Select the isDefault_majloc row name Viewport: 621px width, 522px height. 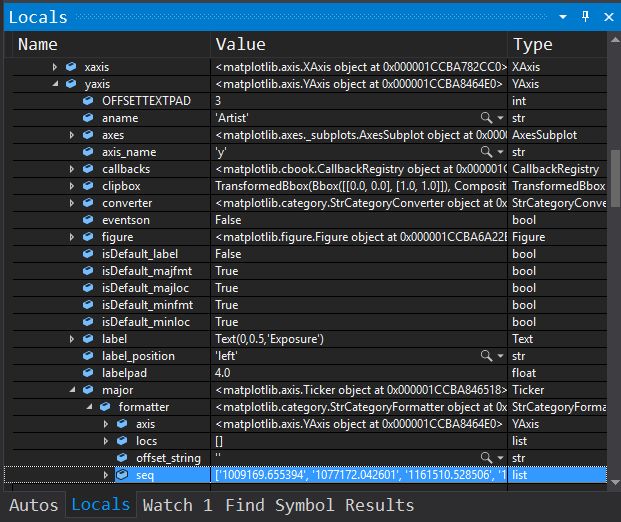pos(145,288)
